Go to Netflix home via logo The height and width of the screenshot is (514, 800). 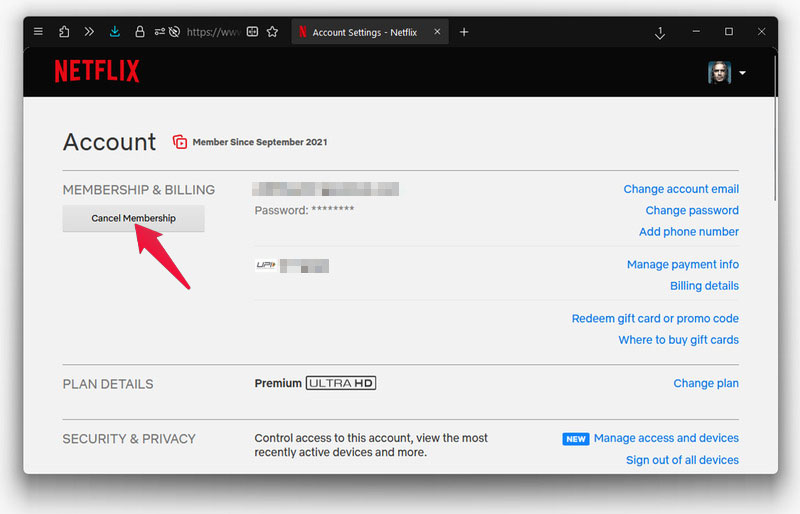coord(97,71)
